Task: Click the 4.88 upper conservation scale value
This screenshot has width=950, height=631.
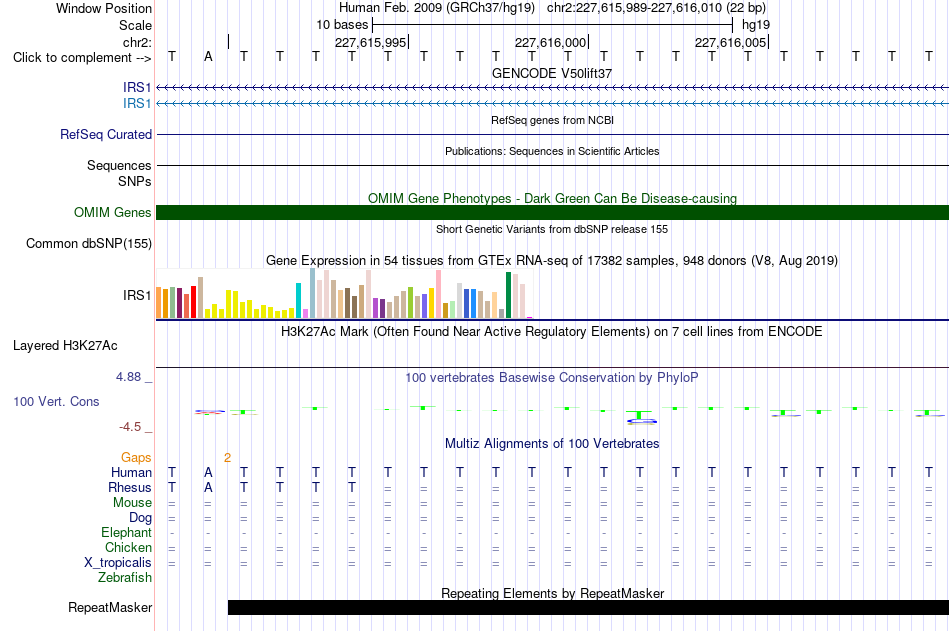Action: click(x=128, y=377)
